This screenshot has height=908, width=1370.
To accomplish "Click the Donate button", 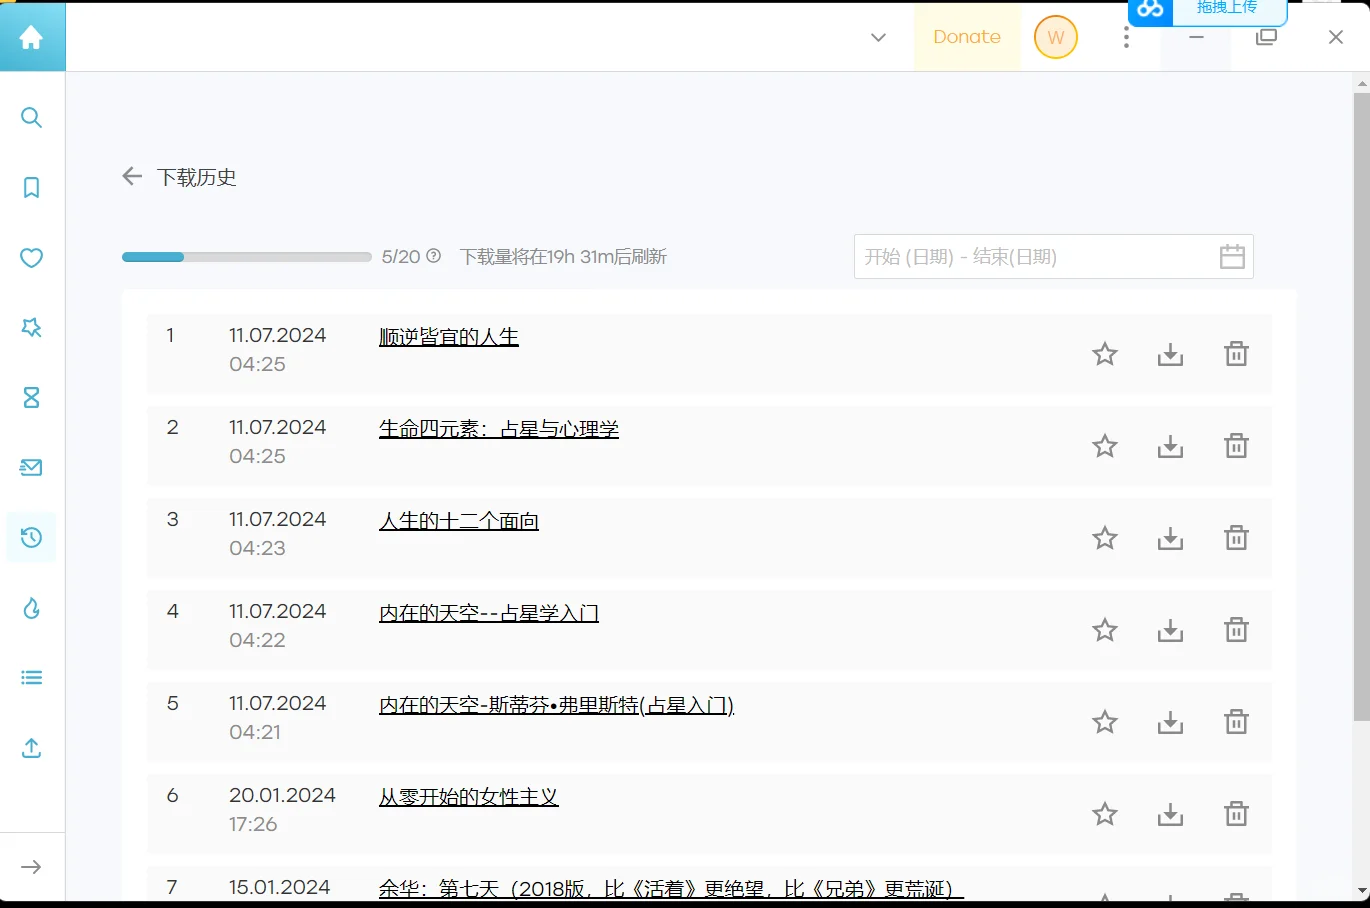I will (966, 37).
